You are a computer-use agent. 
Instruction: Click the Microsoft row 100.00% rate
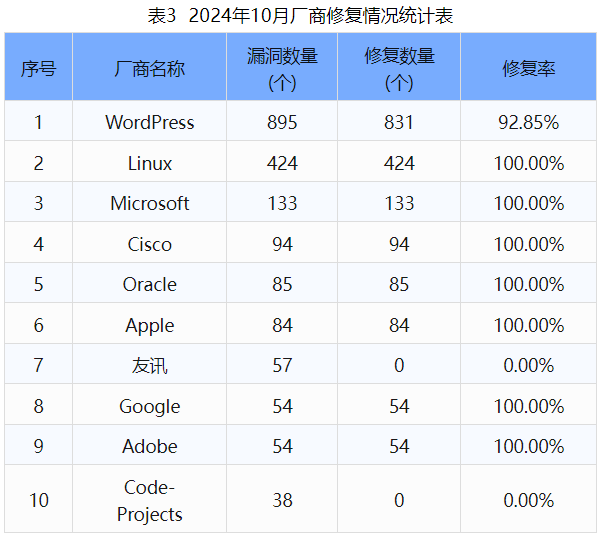tap(528, 203)
